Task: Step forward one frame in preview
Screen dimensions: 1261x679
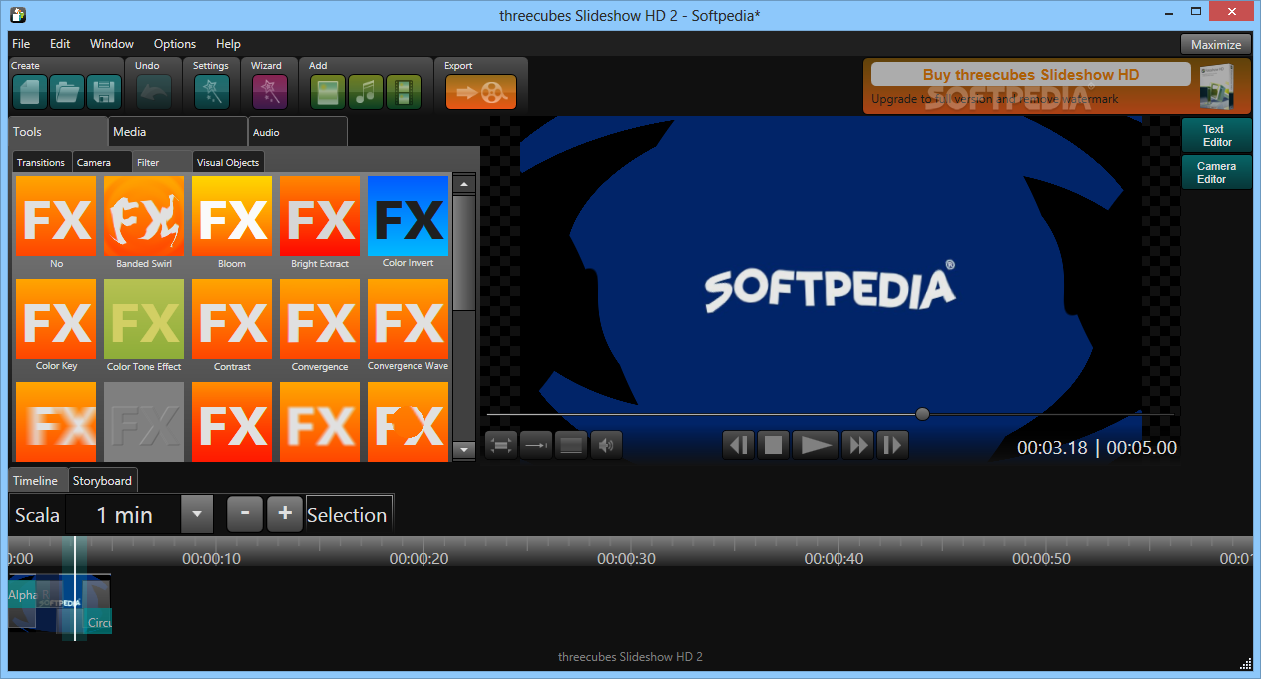Action: (892, 445)
